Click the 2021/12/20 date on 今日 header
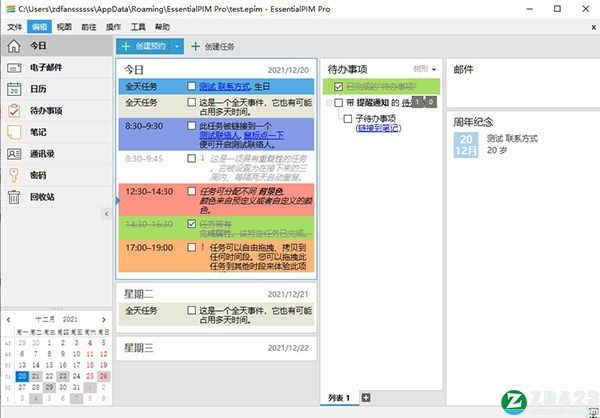Image resolution: width=600 pixels, height=418 pixels. 288,70
